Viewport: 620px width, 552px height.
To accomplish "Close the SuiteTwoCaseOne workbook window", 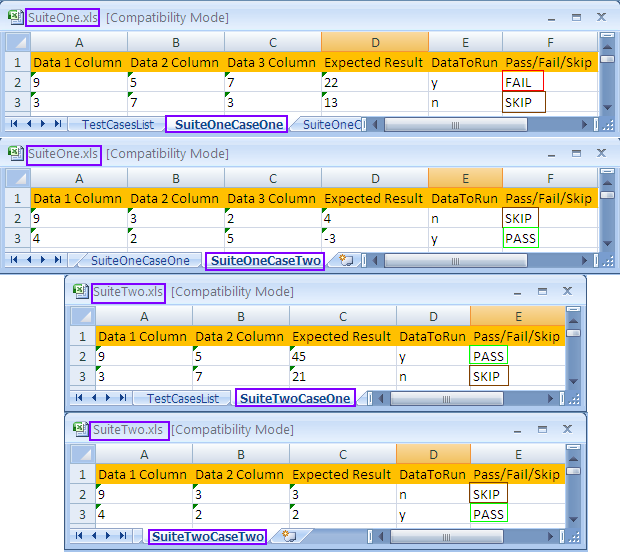I will (567, 291).
